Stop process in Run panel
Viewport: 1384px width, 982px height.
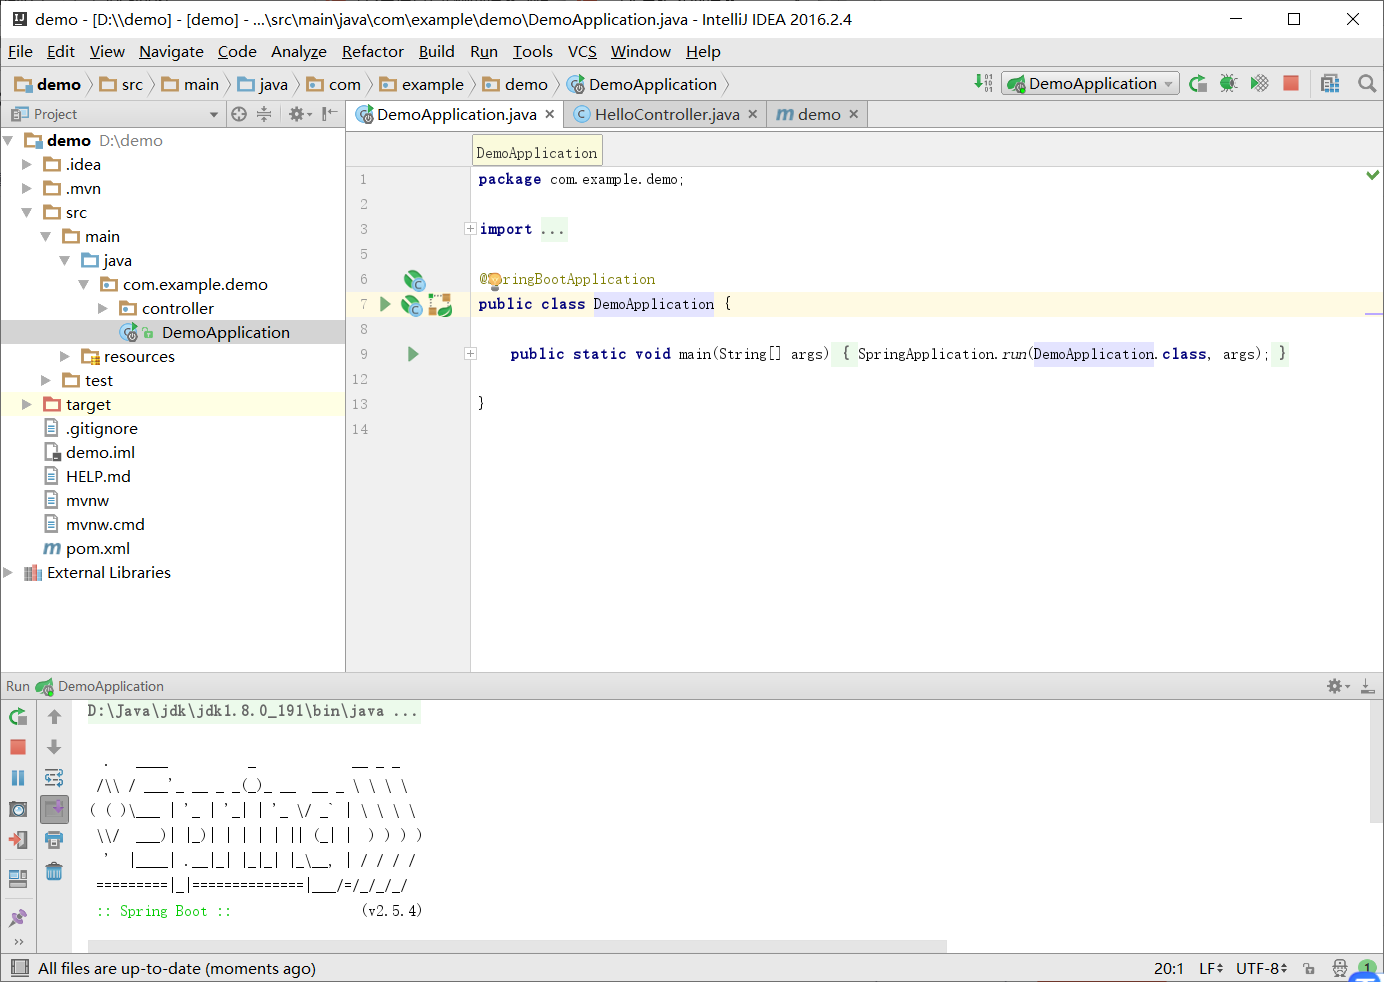click(18, 747)
